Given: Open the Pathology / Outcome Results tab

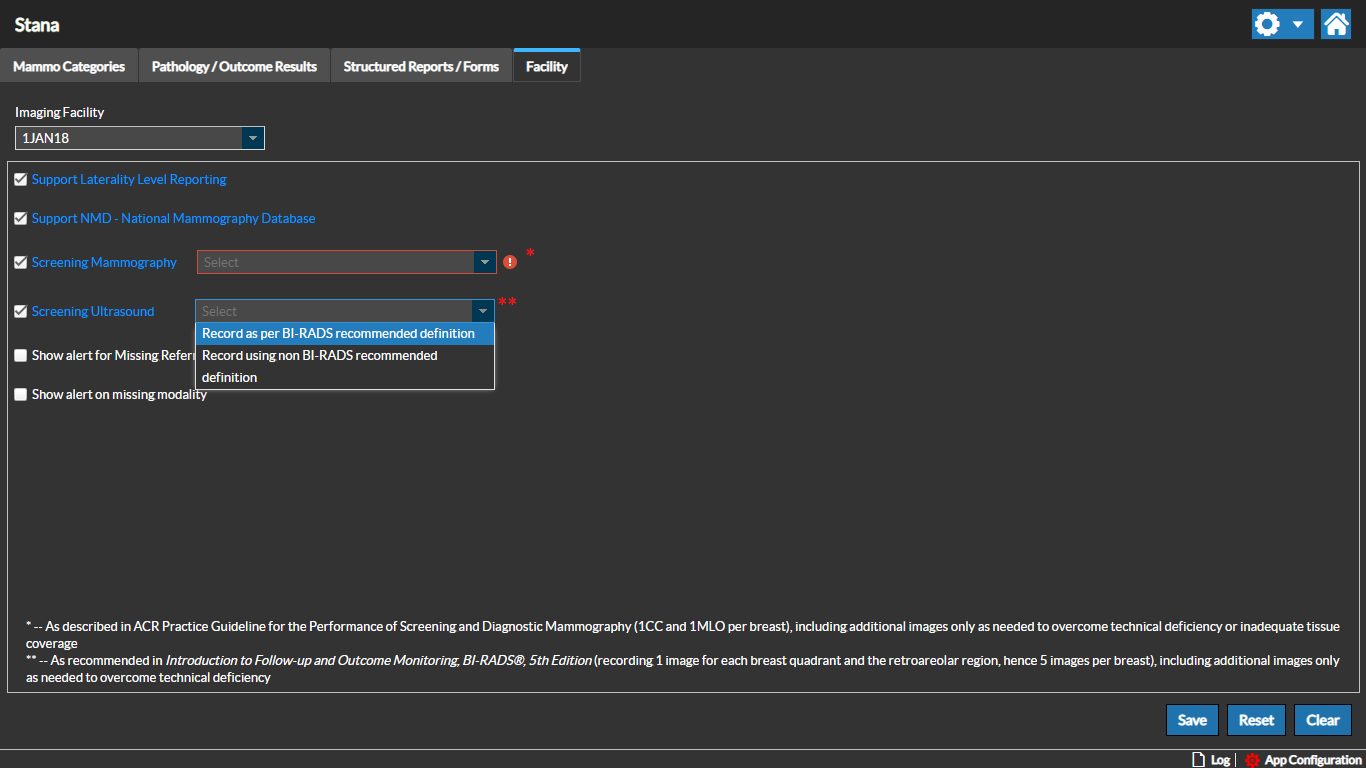Looking at the screenshot, I should click(x=234, y=67).
